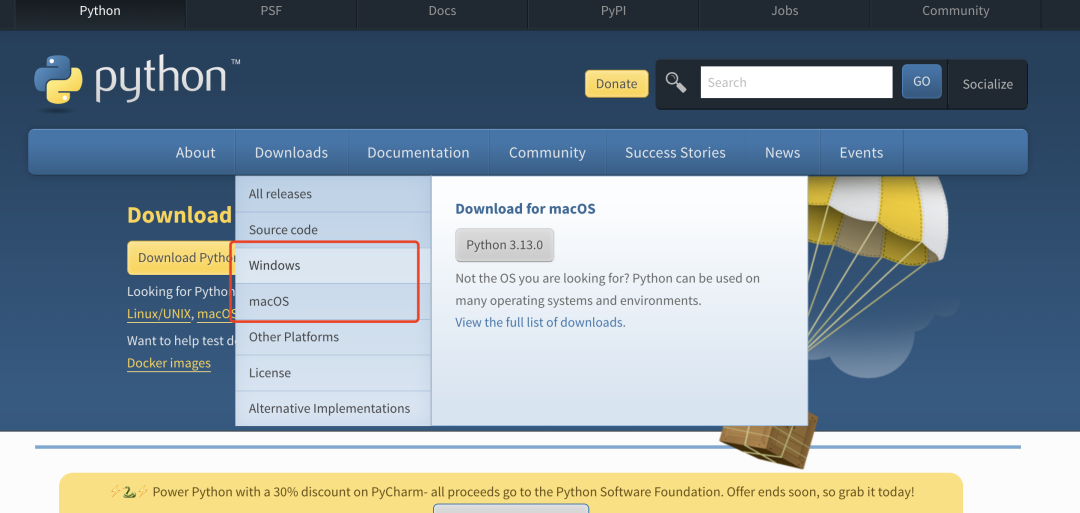Click the Python 3.13.0 download button
Image resolution: width=1080 pixels, height=513 pixels.
click(x=504, y=244)
